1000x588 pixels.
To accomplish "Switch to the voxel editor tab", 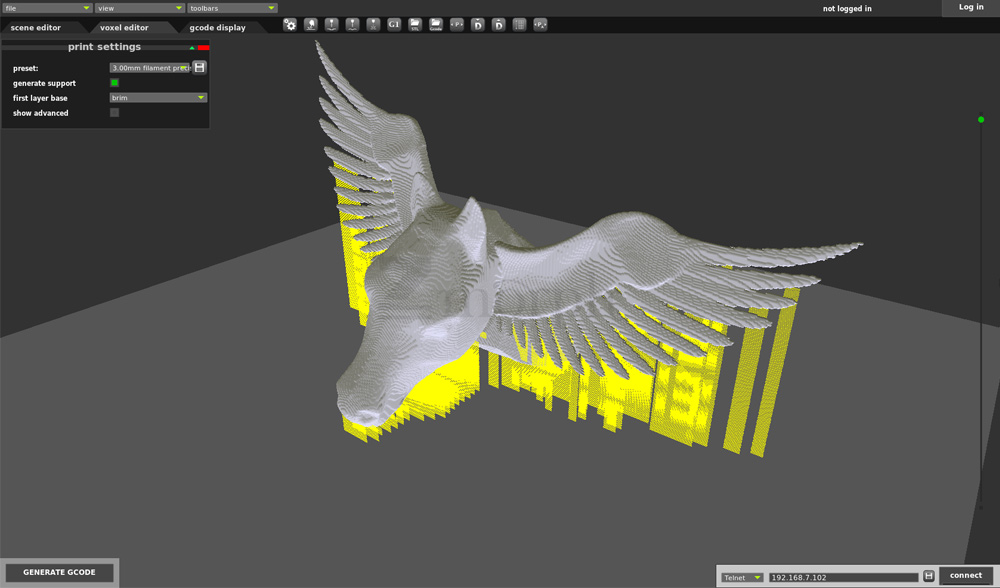I will pos(124,28).
